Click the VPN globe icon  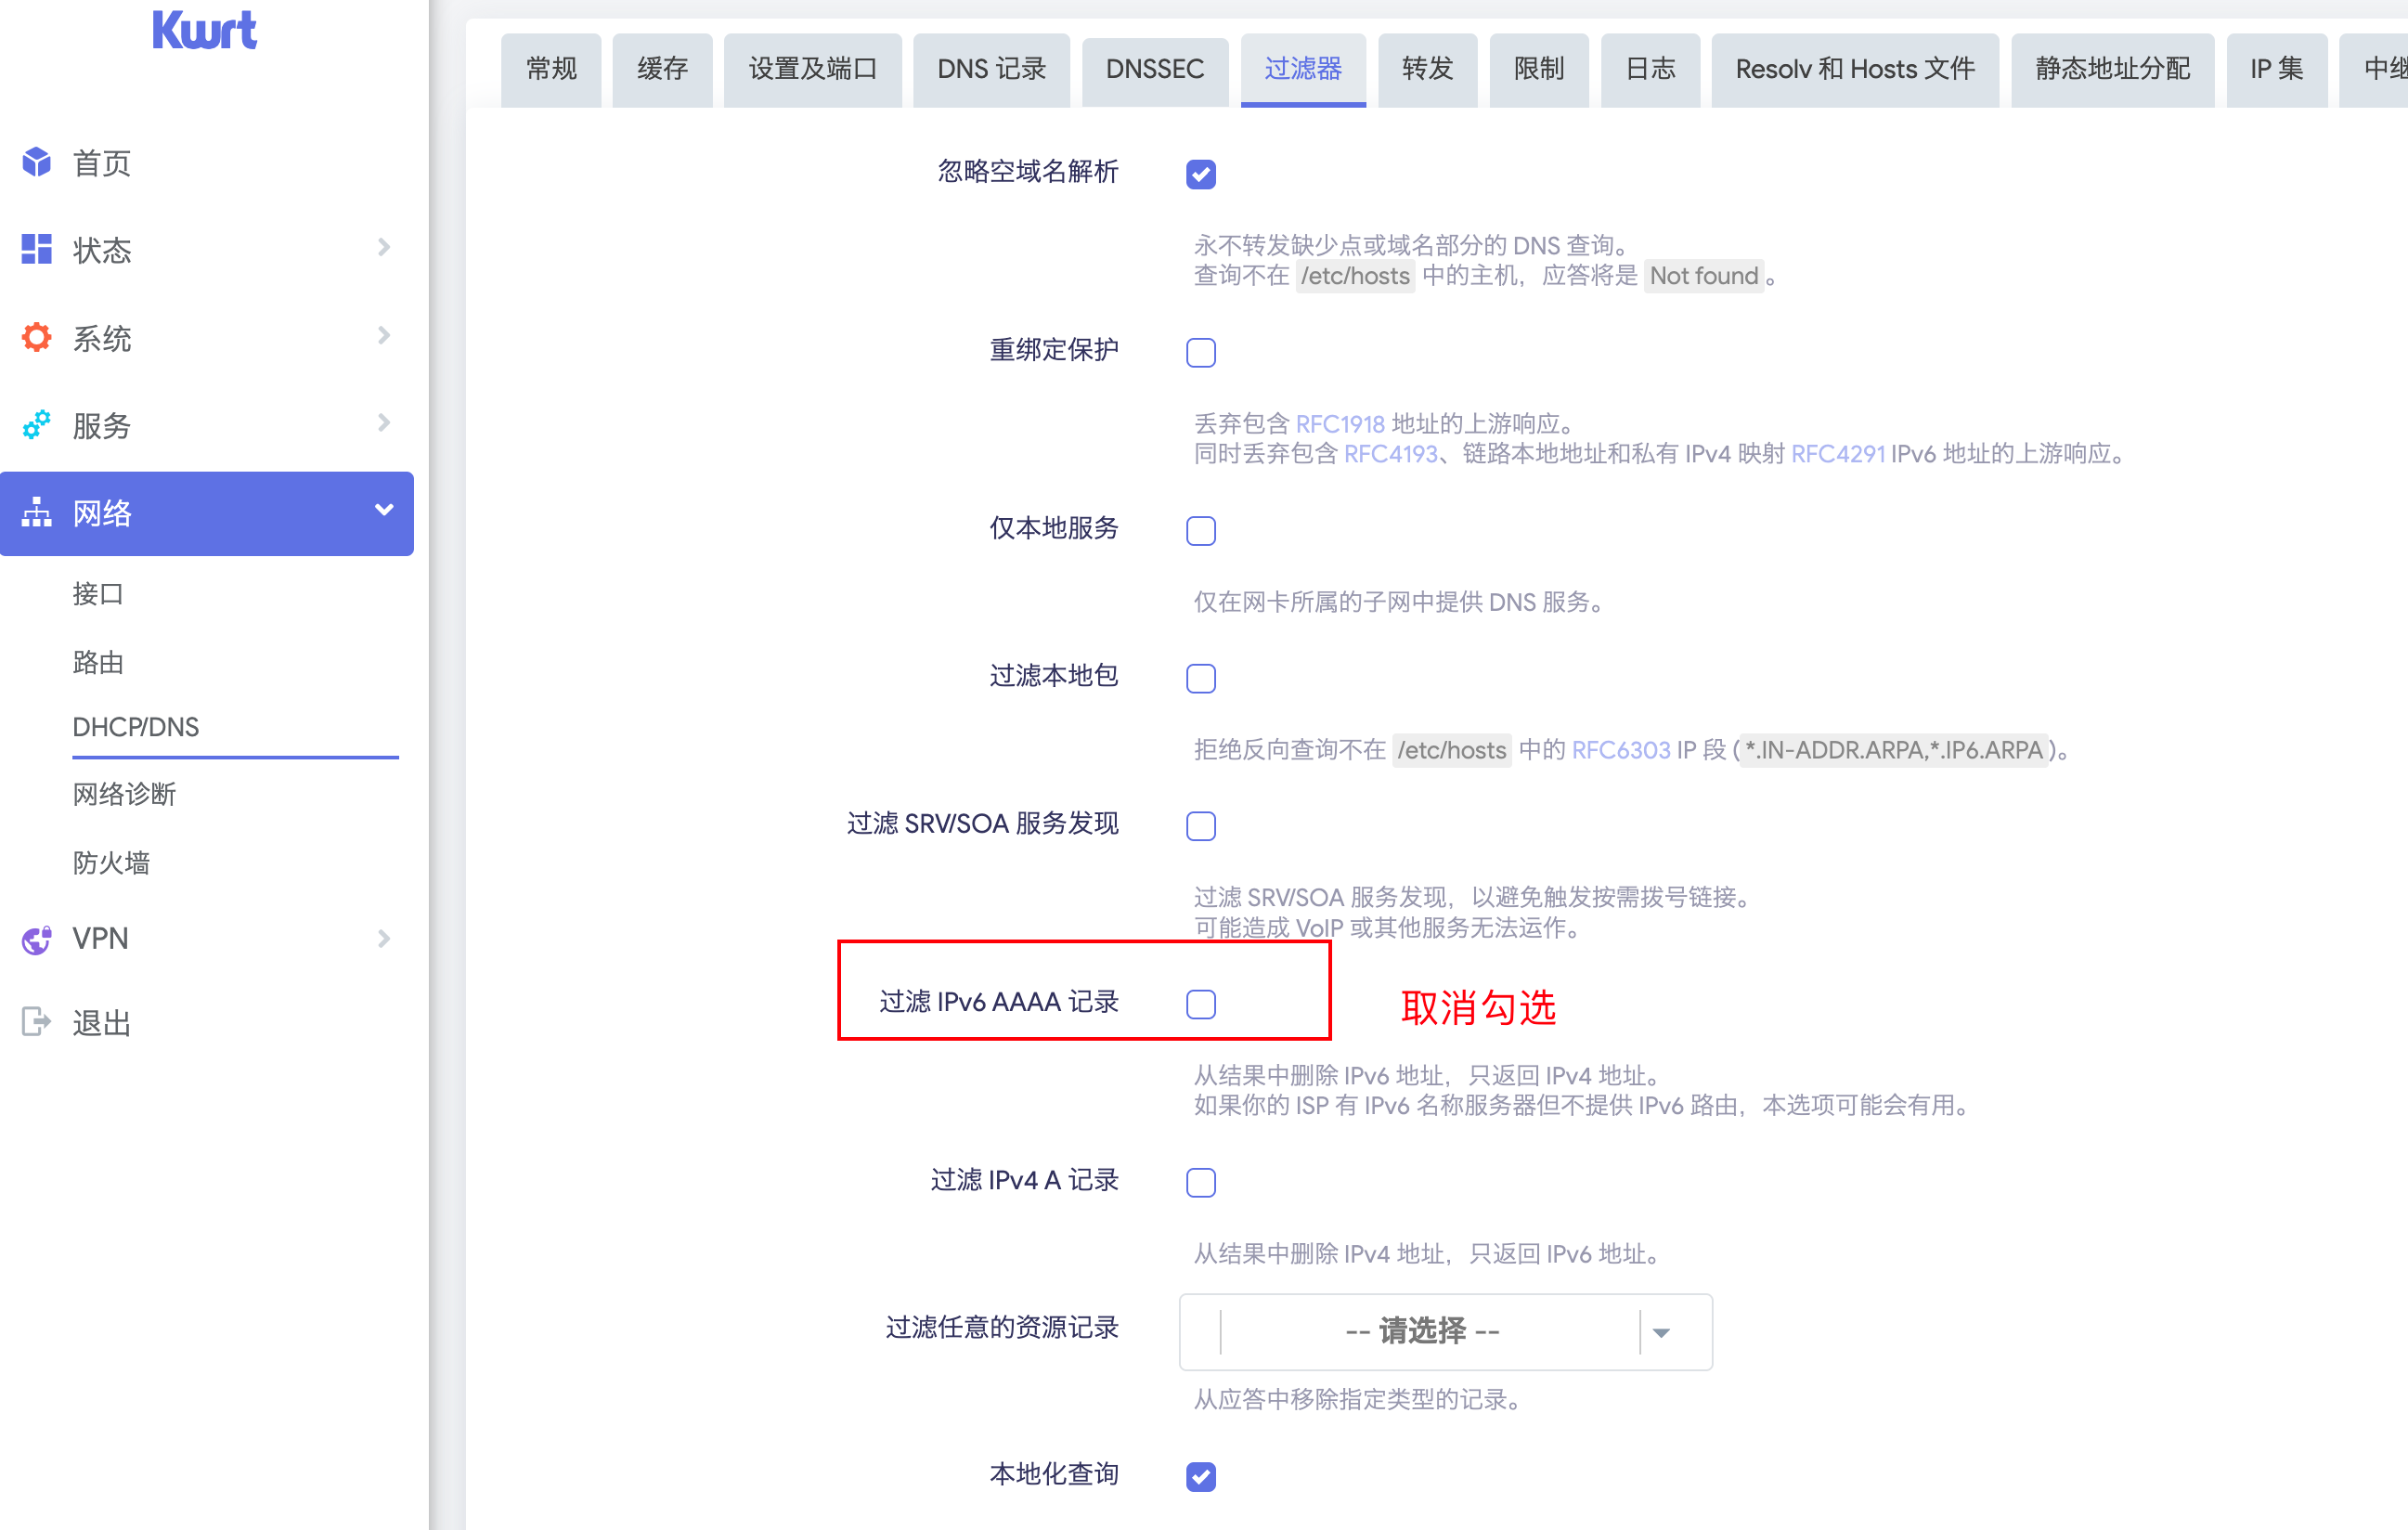click(x=37, y=939)
